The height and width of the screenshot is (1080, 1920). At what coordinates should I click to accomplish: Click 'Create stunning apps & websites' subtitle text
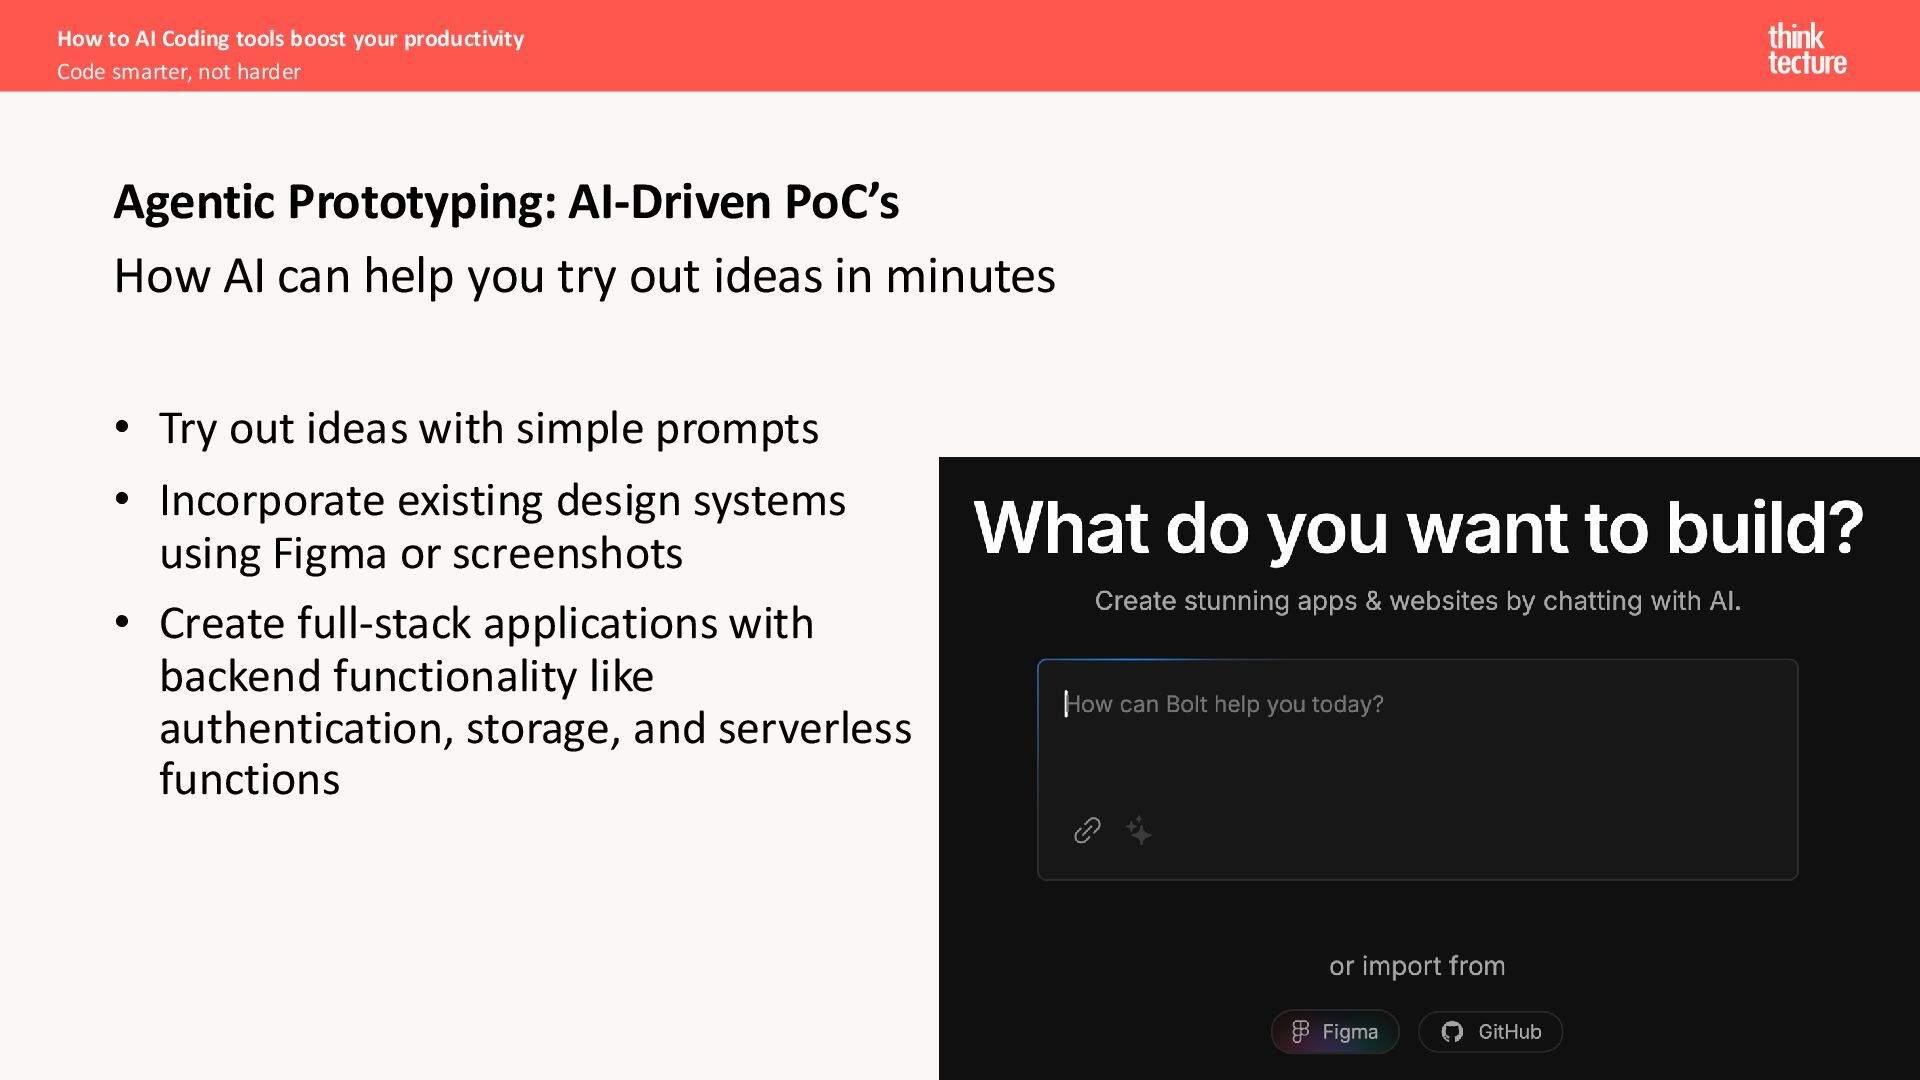pyautogui.click(x=1417, y=601)
